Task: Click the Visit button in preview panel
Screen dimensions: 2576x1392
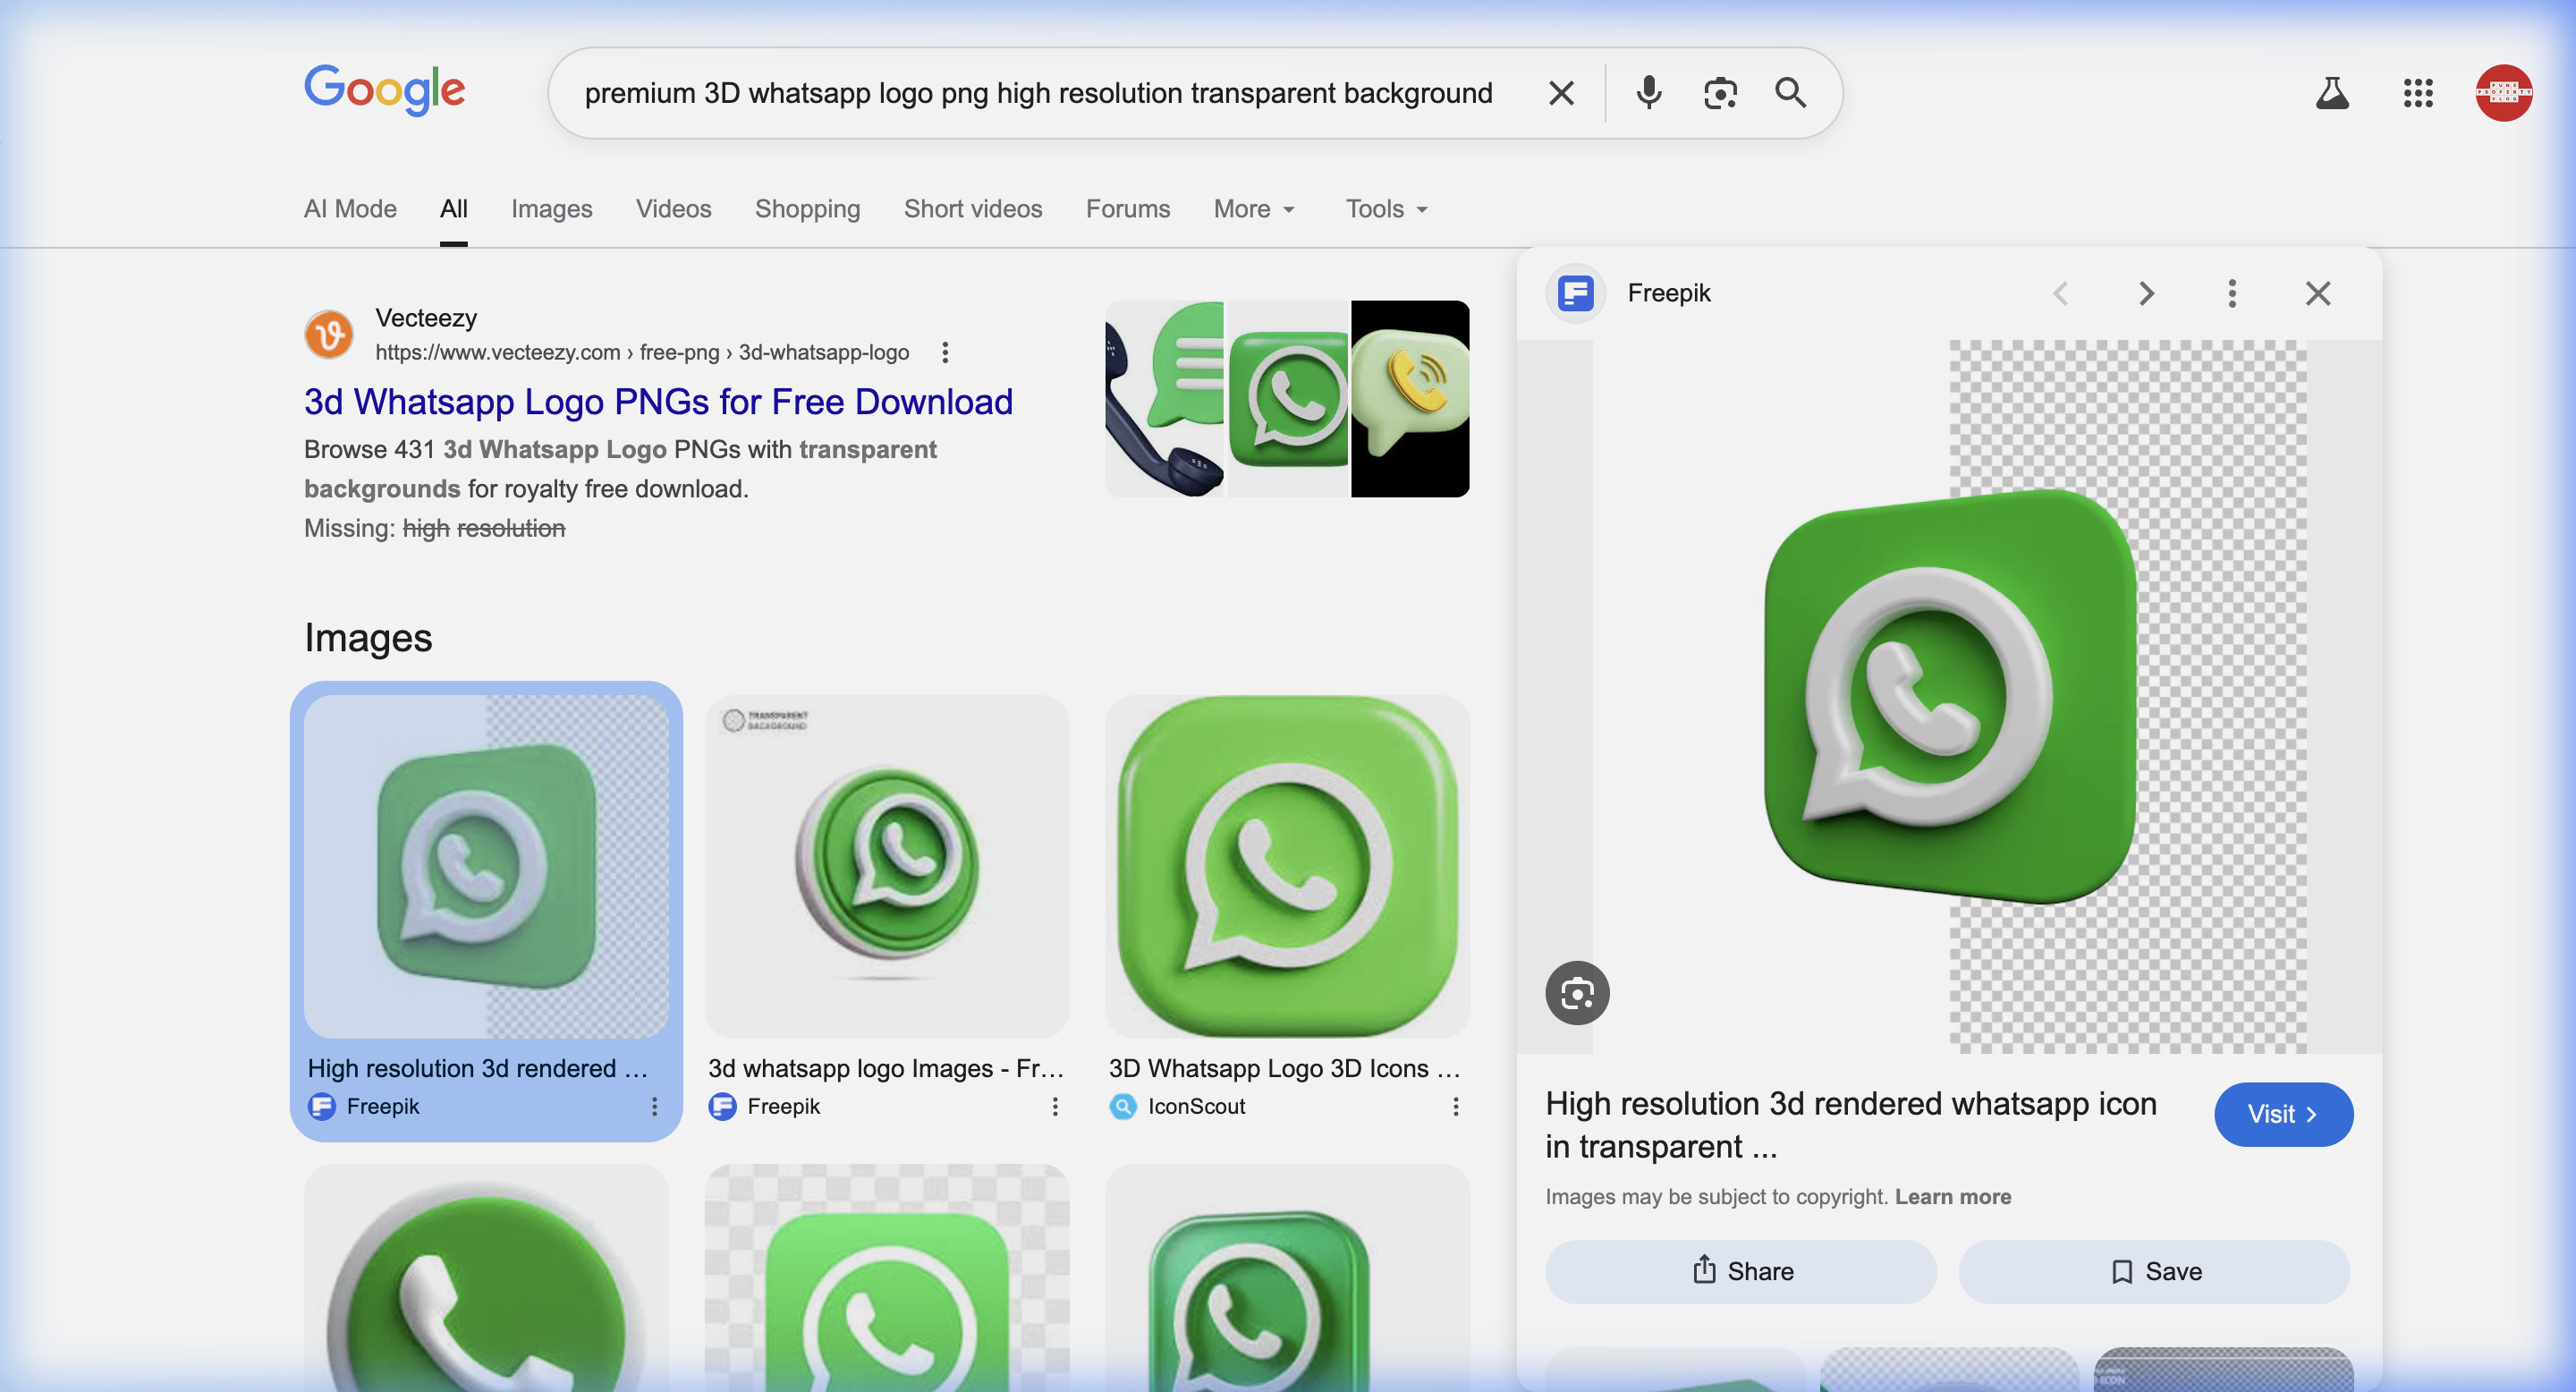Action: pyautogui.click(x=2283, y=1114)
